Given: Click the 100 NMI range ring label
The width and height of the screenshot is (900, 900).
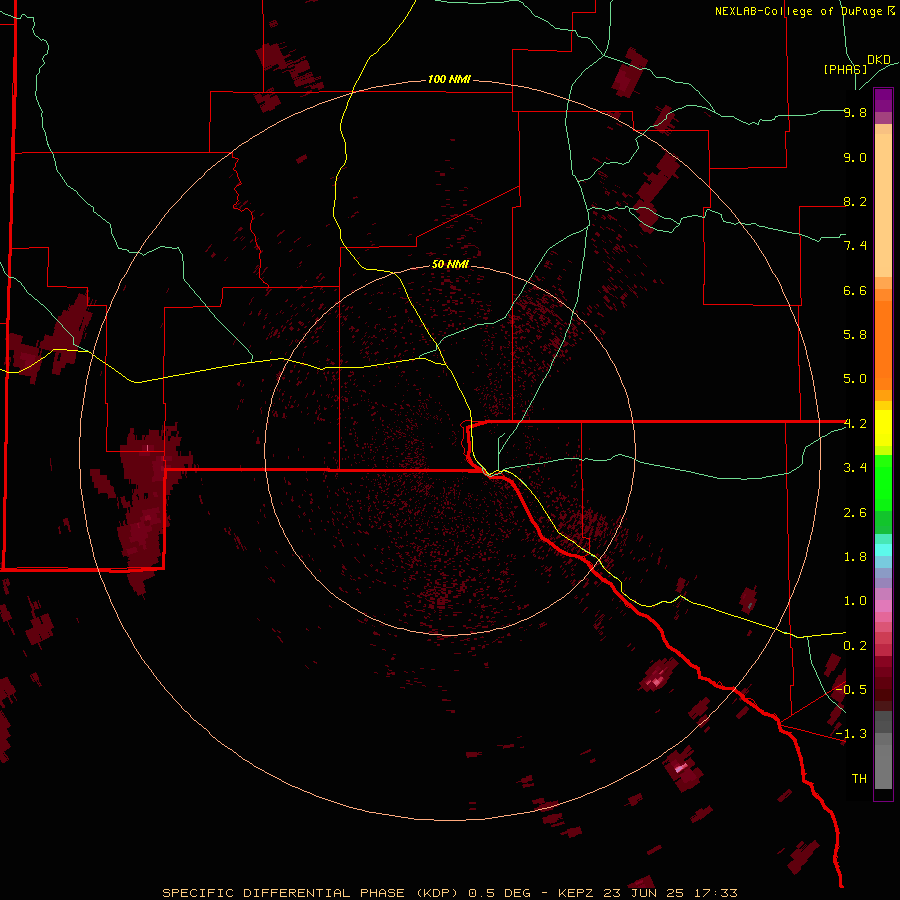Looking at the screenshot, I should coord(449,79).
